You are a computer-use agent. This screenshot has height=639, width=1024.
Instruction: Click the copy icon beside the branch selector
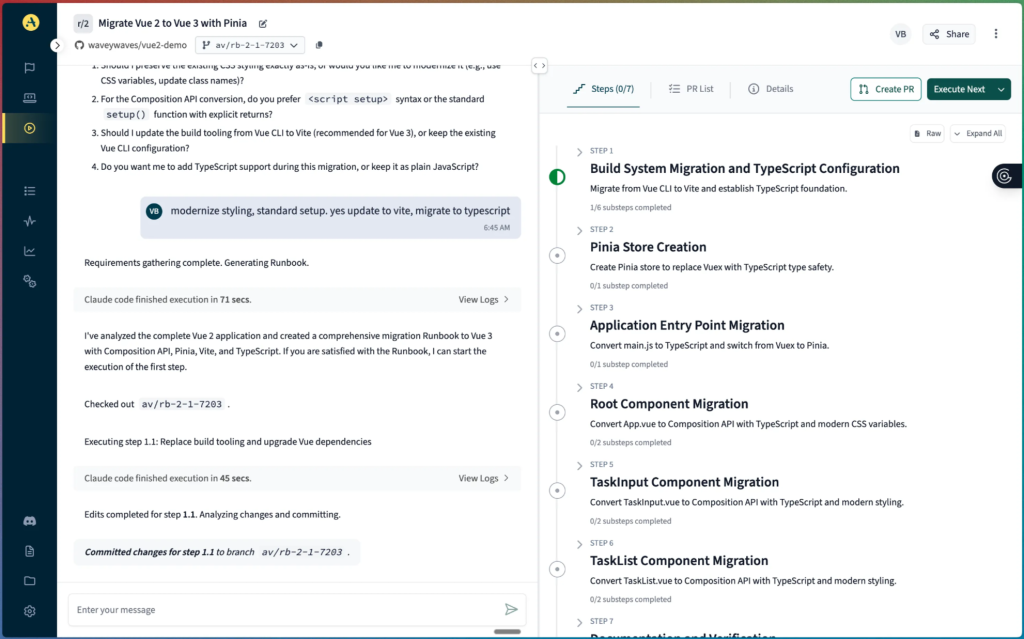(x=317, y=44)
